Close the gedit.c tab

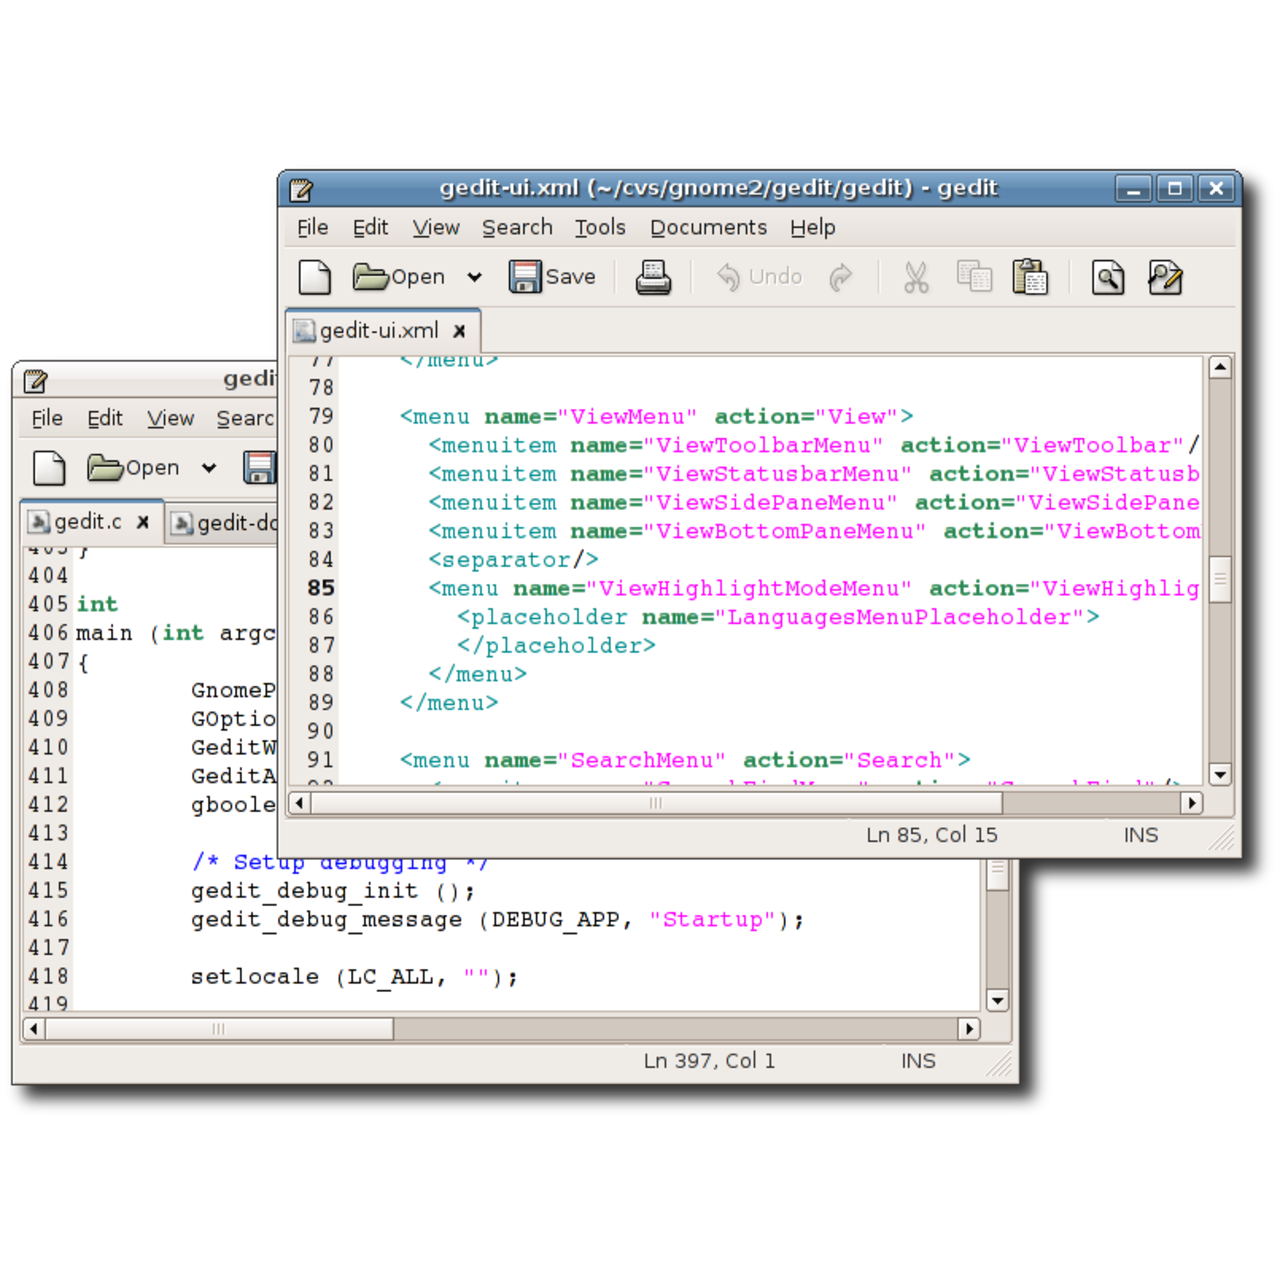(x=143, y=522)
